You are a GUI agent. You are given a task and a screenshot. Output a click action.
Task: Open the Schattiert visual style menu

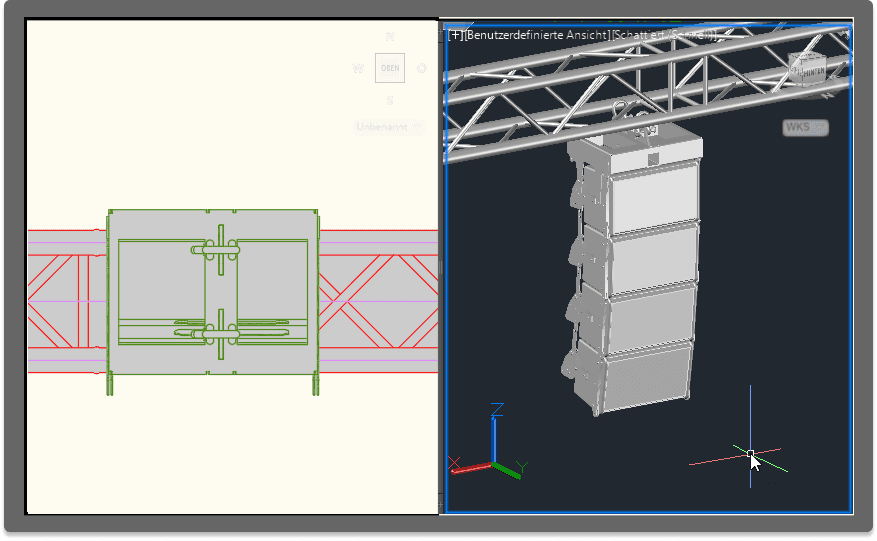pyautogui.click(x=665, y=35)
